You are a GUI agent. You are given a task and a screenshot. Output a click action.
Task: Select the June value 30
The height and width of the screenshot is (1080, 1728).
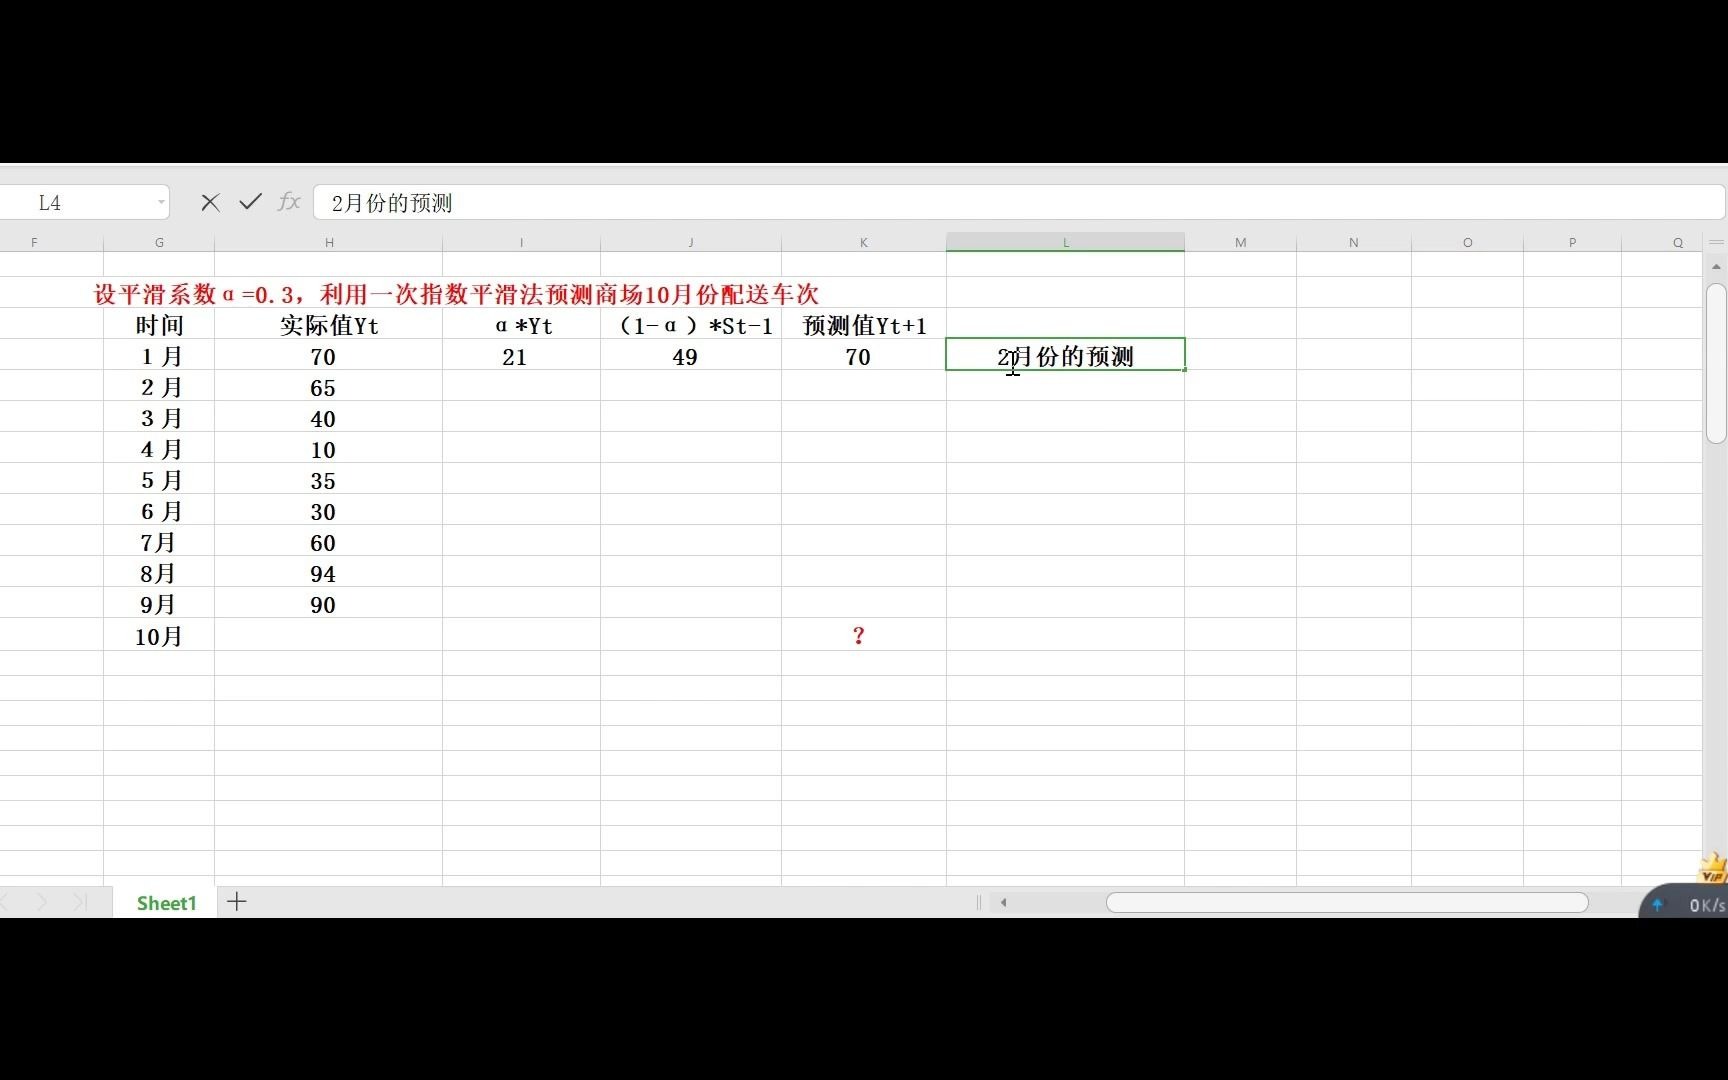(329, 511)
